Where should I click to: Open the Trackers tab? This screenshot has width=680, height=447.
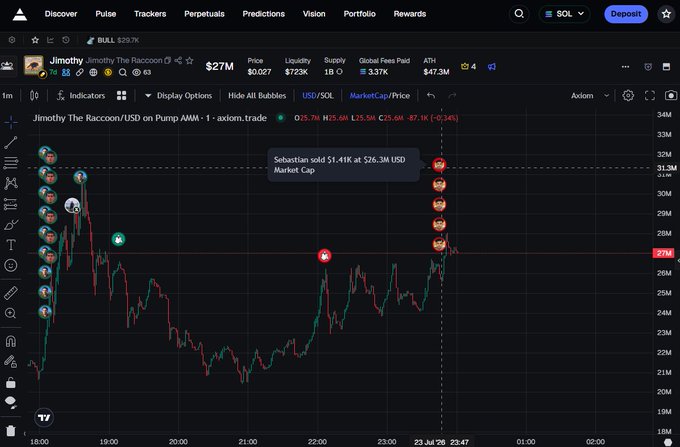[x=150, y=14]
